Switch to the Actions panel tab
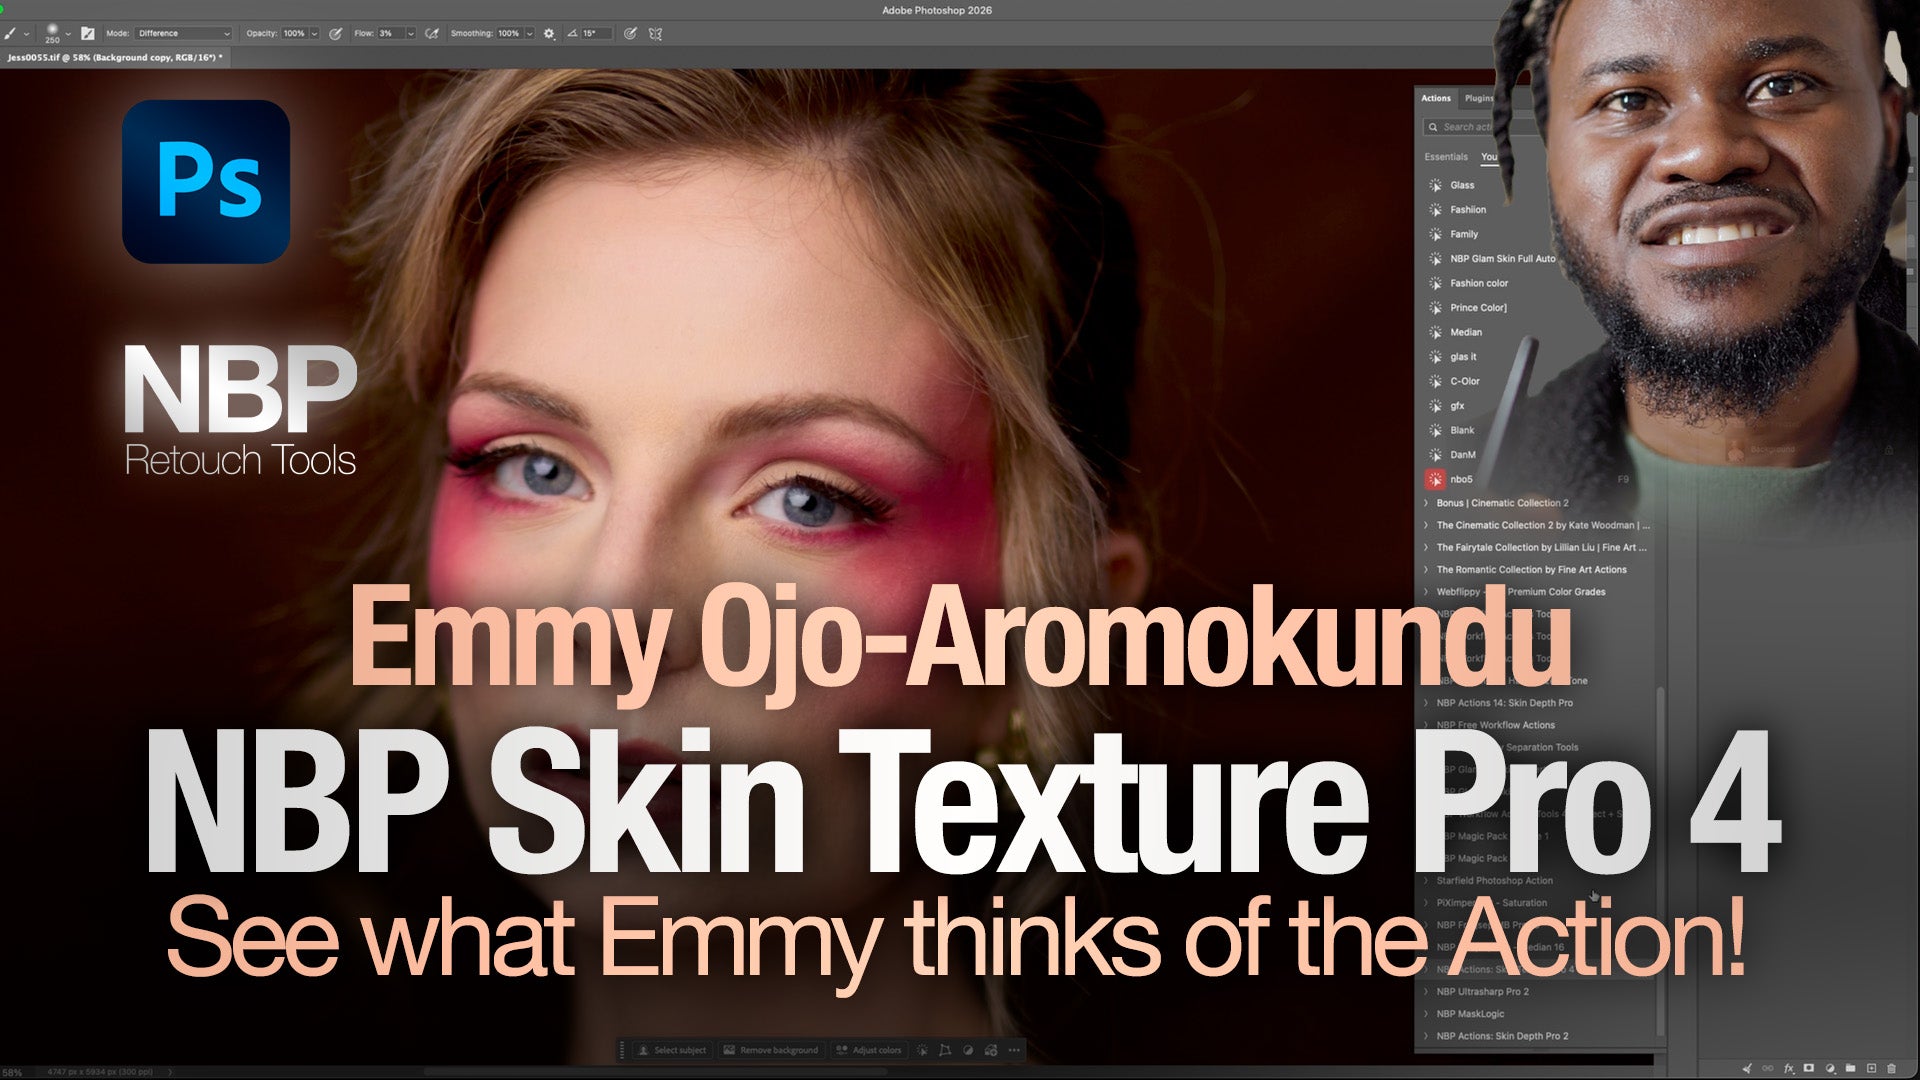This screenshot has width=1920, height=1080. (1436, 98)
